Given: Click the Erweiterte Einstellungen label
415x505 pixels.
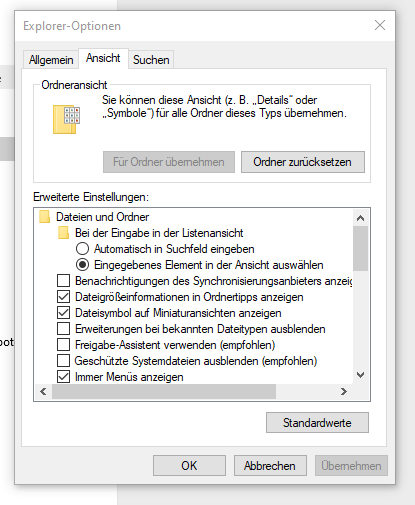Looking at the screenshot, I should (x=91, y=197).
